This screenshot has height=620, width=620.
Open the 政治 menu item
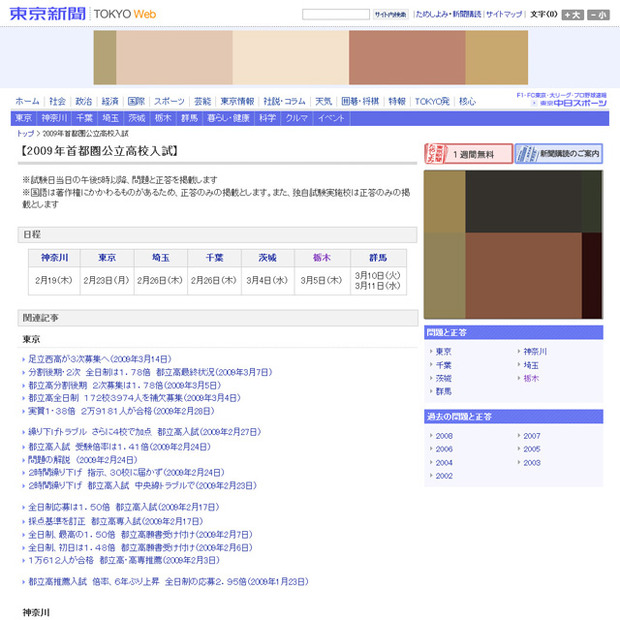(x=83, y=101)
